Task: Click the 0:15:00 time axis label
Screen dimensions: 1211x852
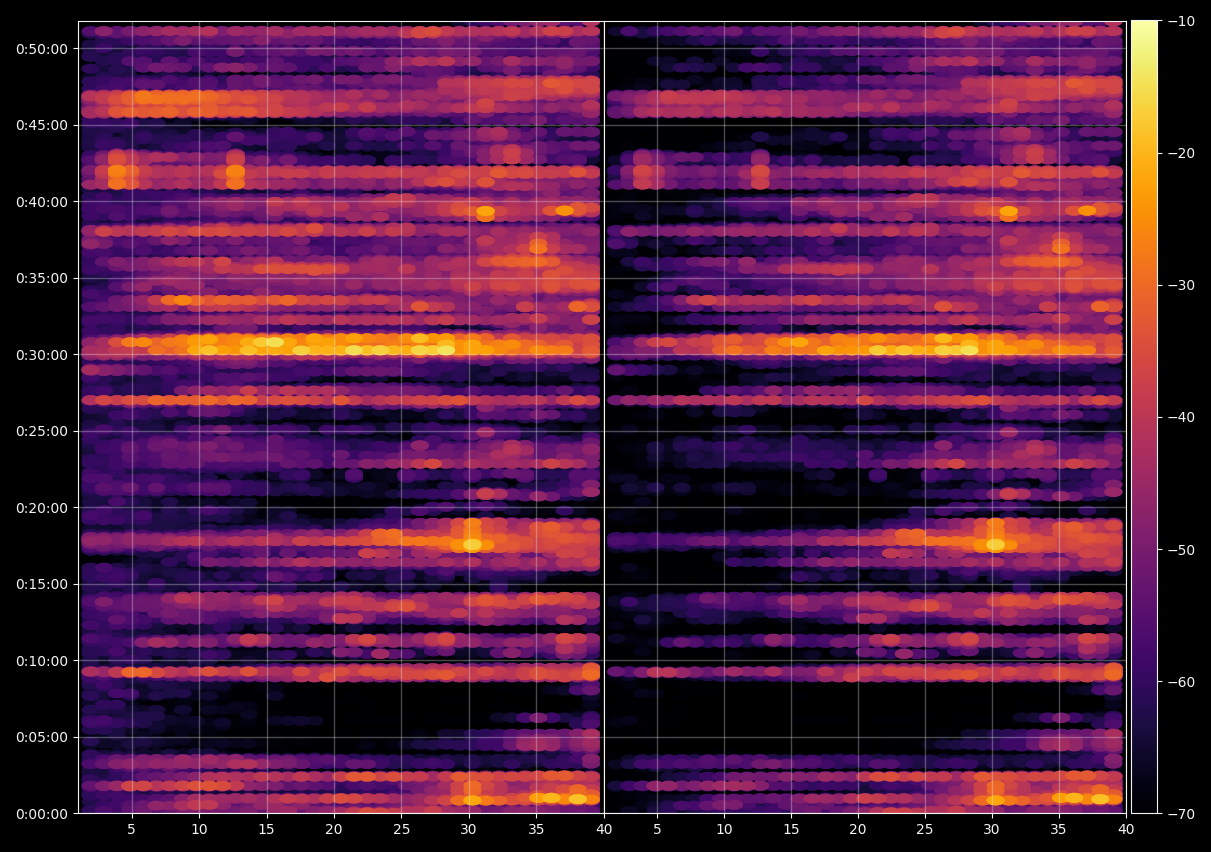Action: pos(42,584)
